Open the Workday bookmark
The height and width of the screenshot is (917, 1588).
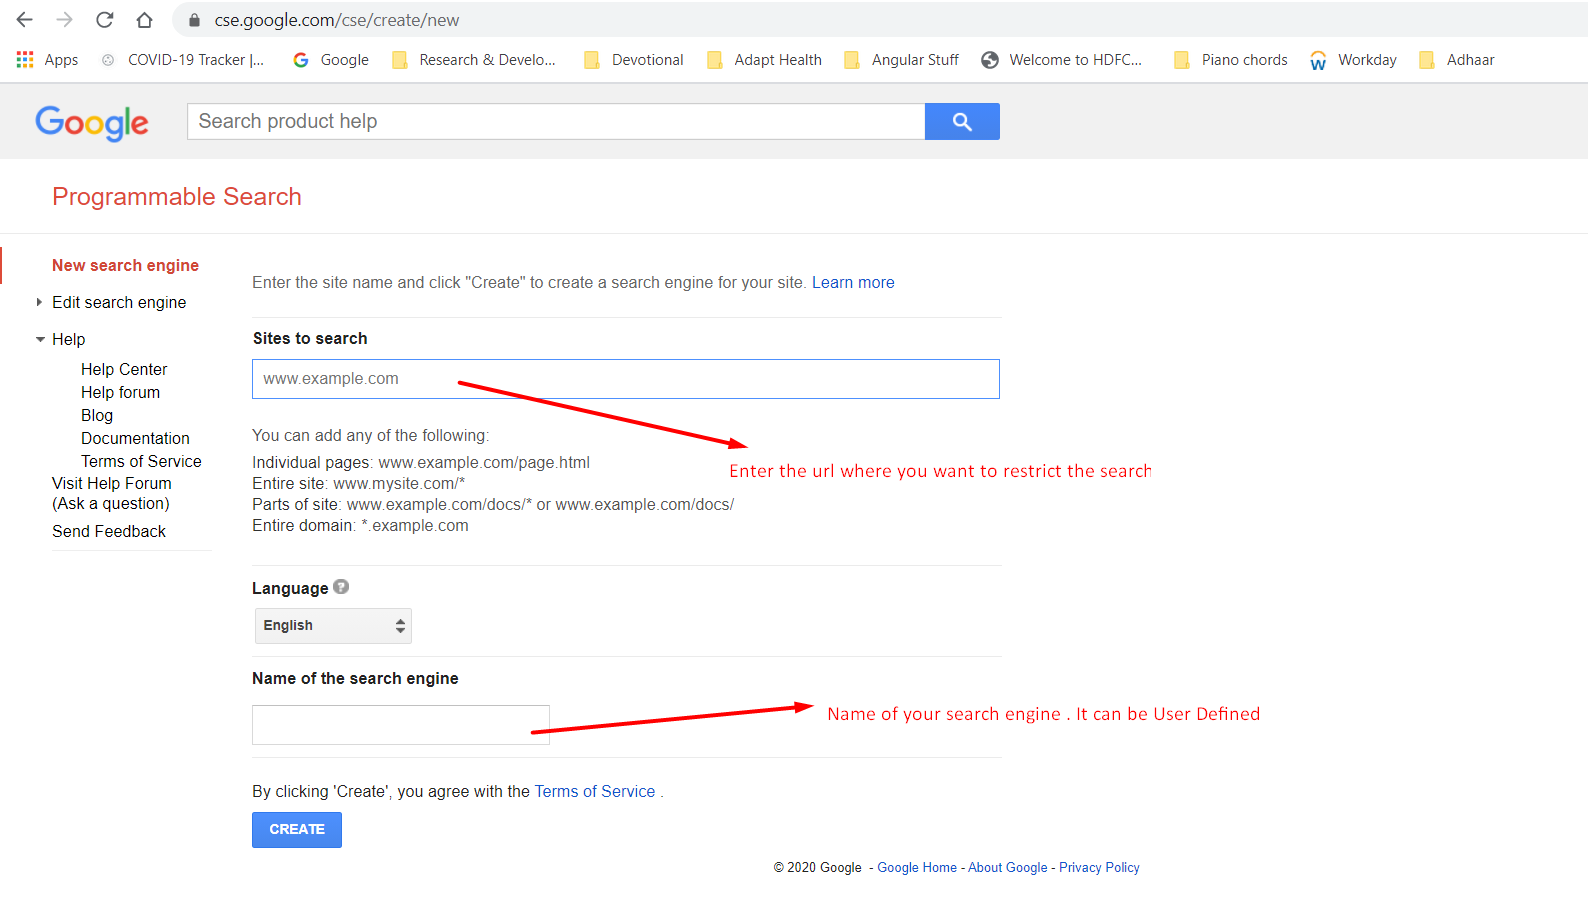point(1353,60)
